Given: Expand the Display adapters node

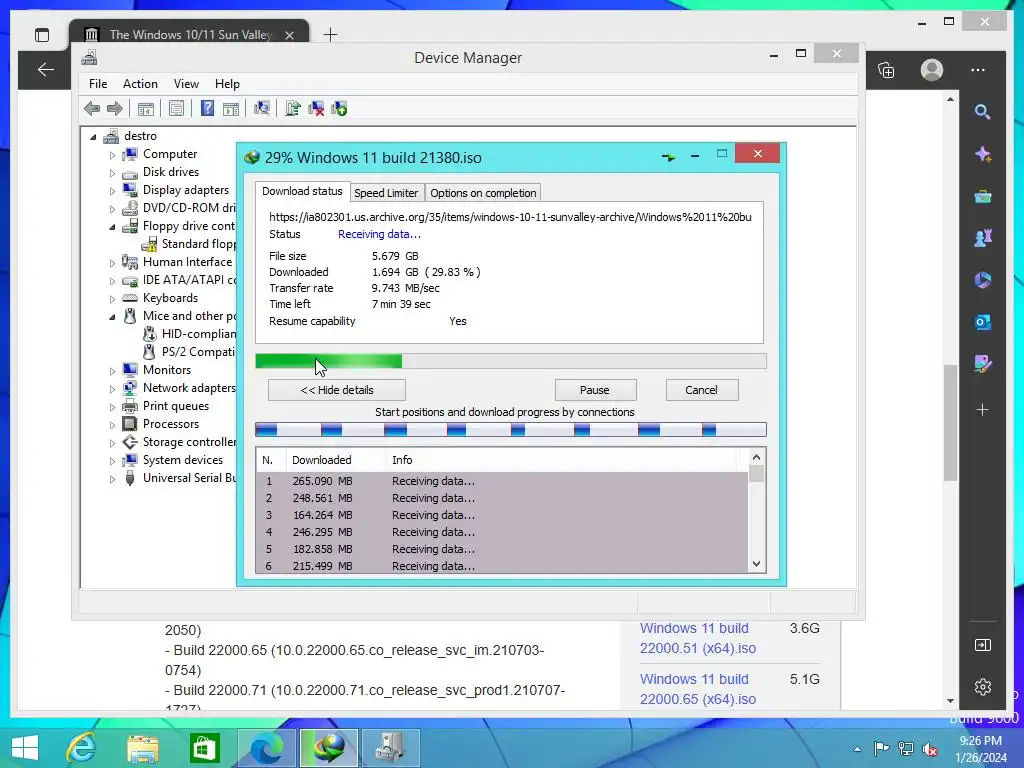Looking at the screenshot, I should [112, 191].
